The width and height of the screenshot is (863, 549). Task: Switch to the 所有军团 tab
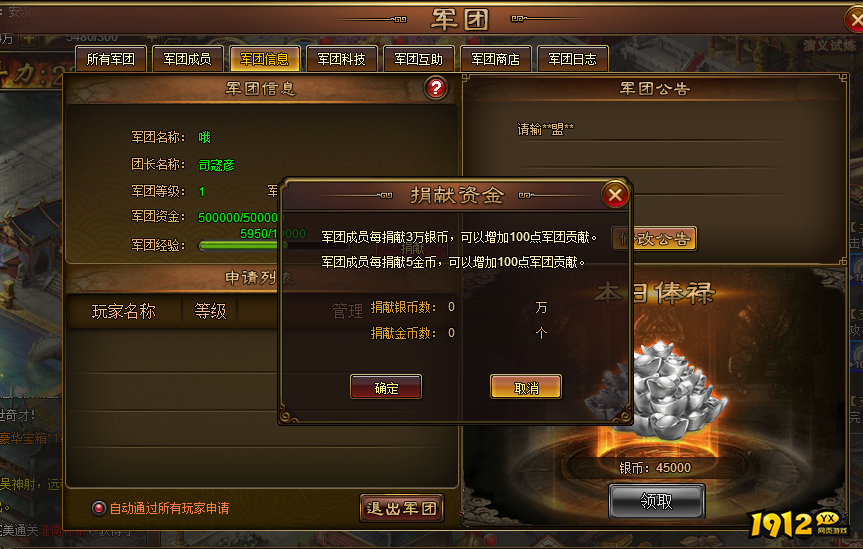pyautogui.click(x=111, y=59)
